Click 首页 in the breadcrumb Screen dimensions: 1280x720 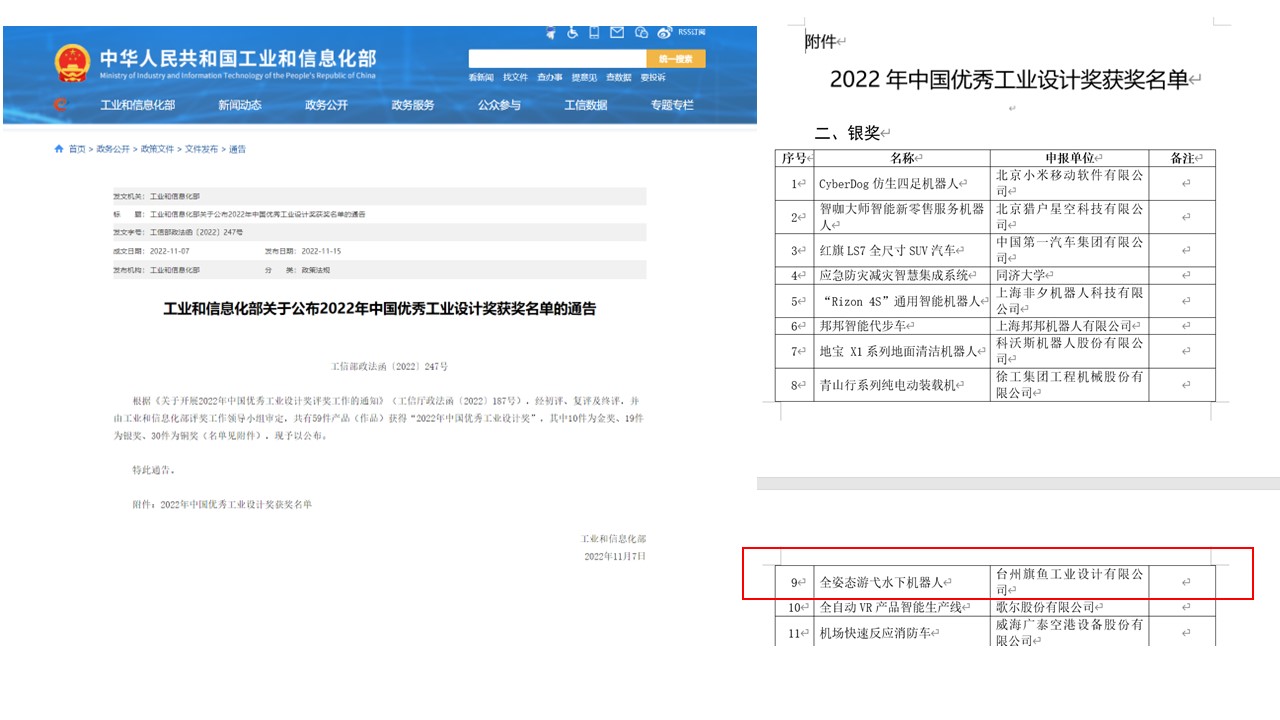(x=77, y=149)
